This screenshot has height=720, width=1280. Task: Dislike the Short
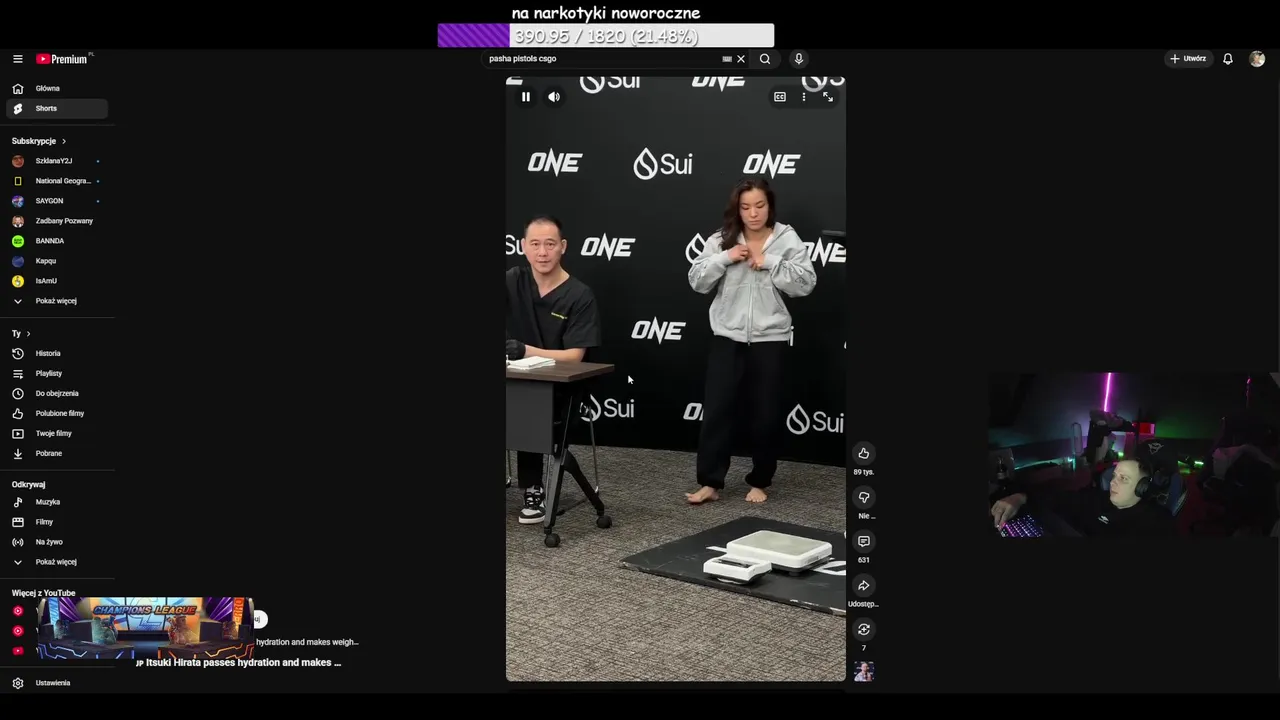[864, 498]
